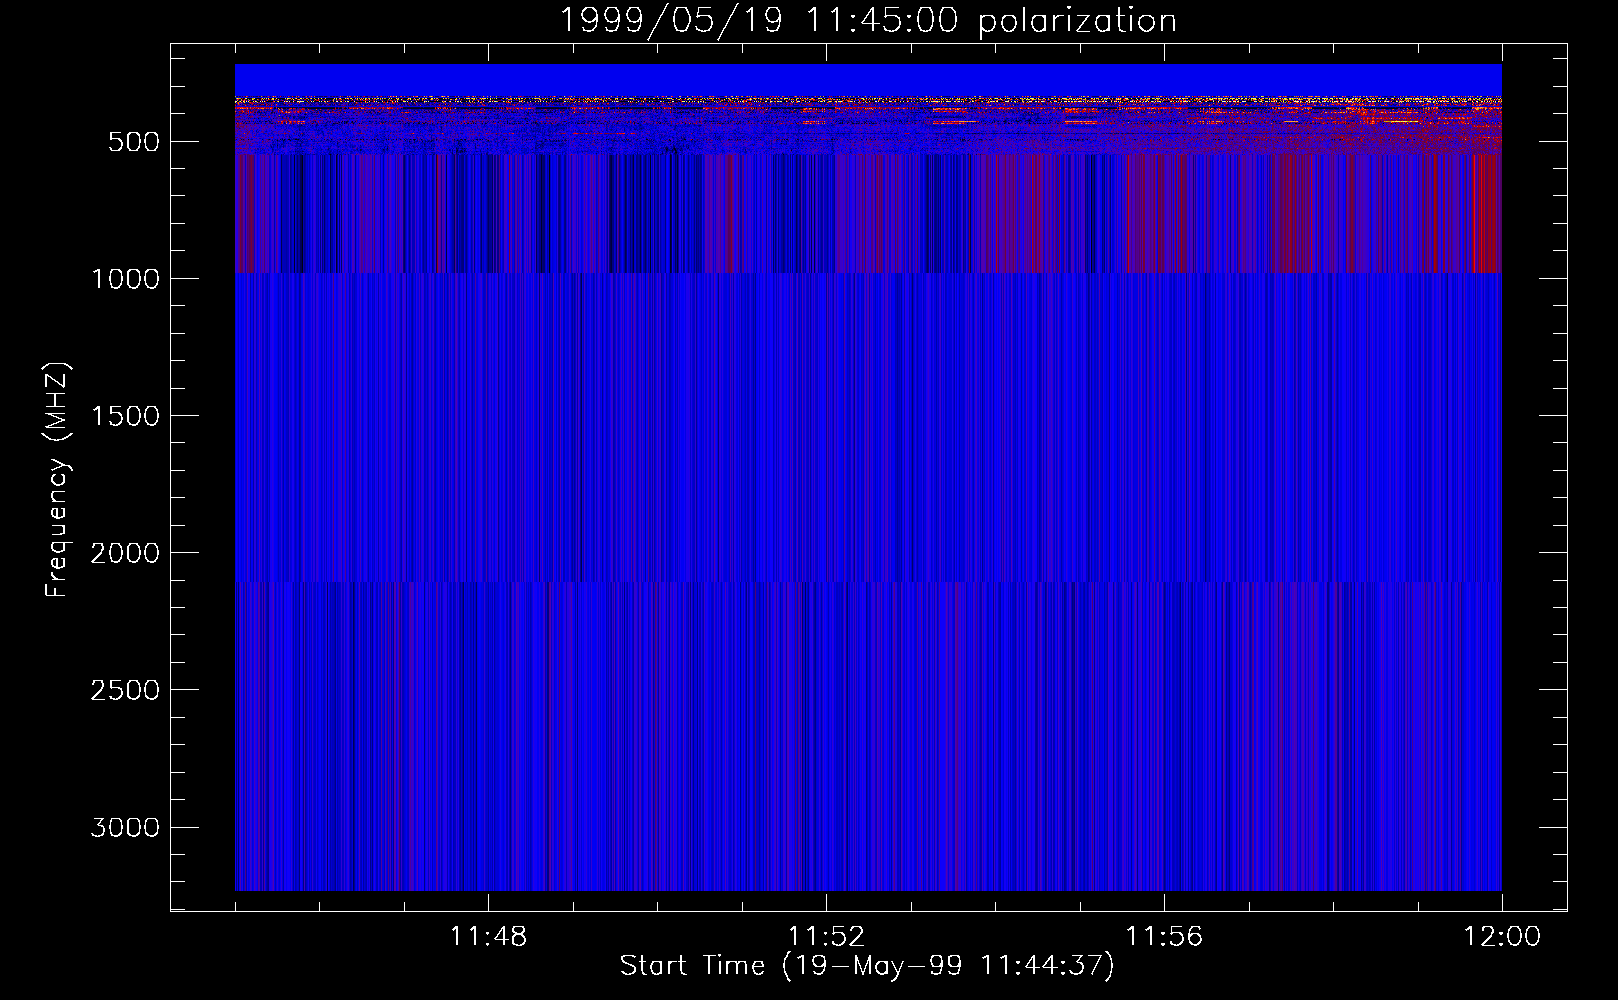
Task: Click the 1500 frequency tick label
Action: (x=125, y=416)
